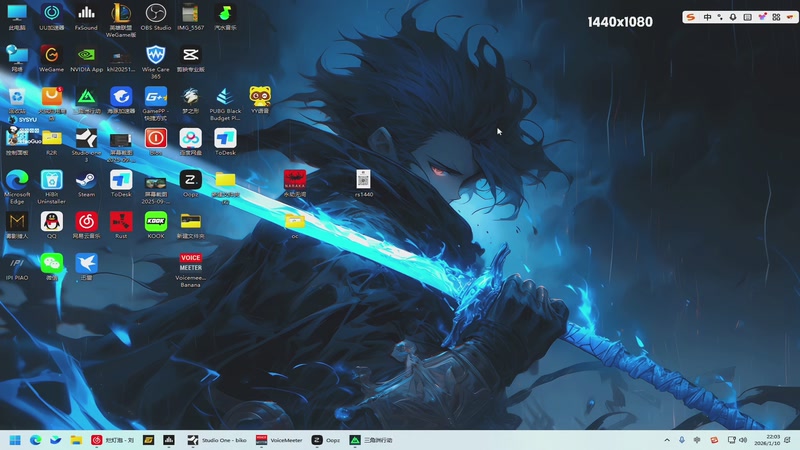Switch to Studio One - biko taskbar window
This screenshot has height=450, width=800.
pyautogui.click(x=217, y=440)
